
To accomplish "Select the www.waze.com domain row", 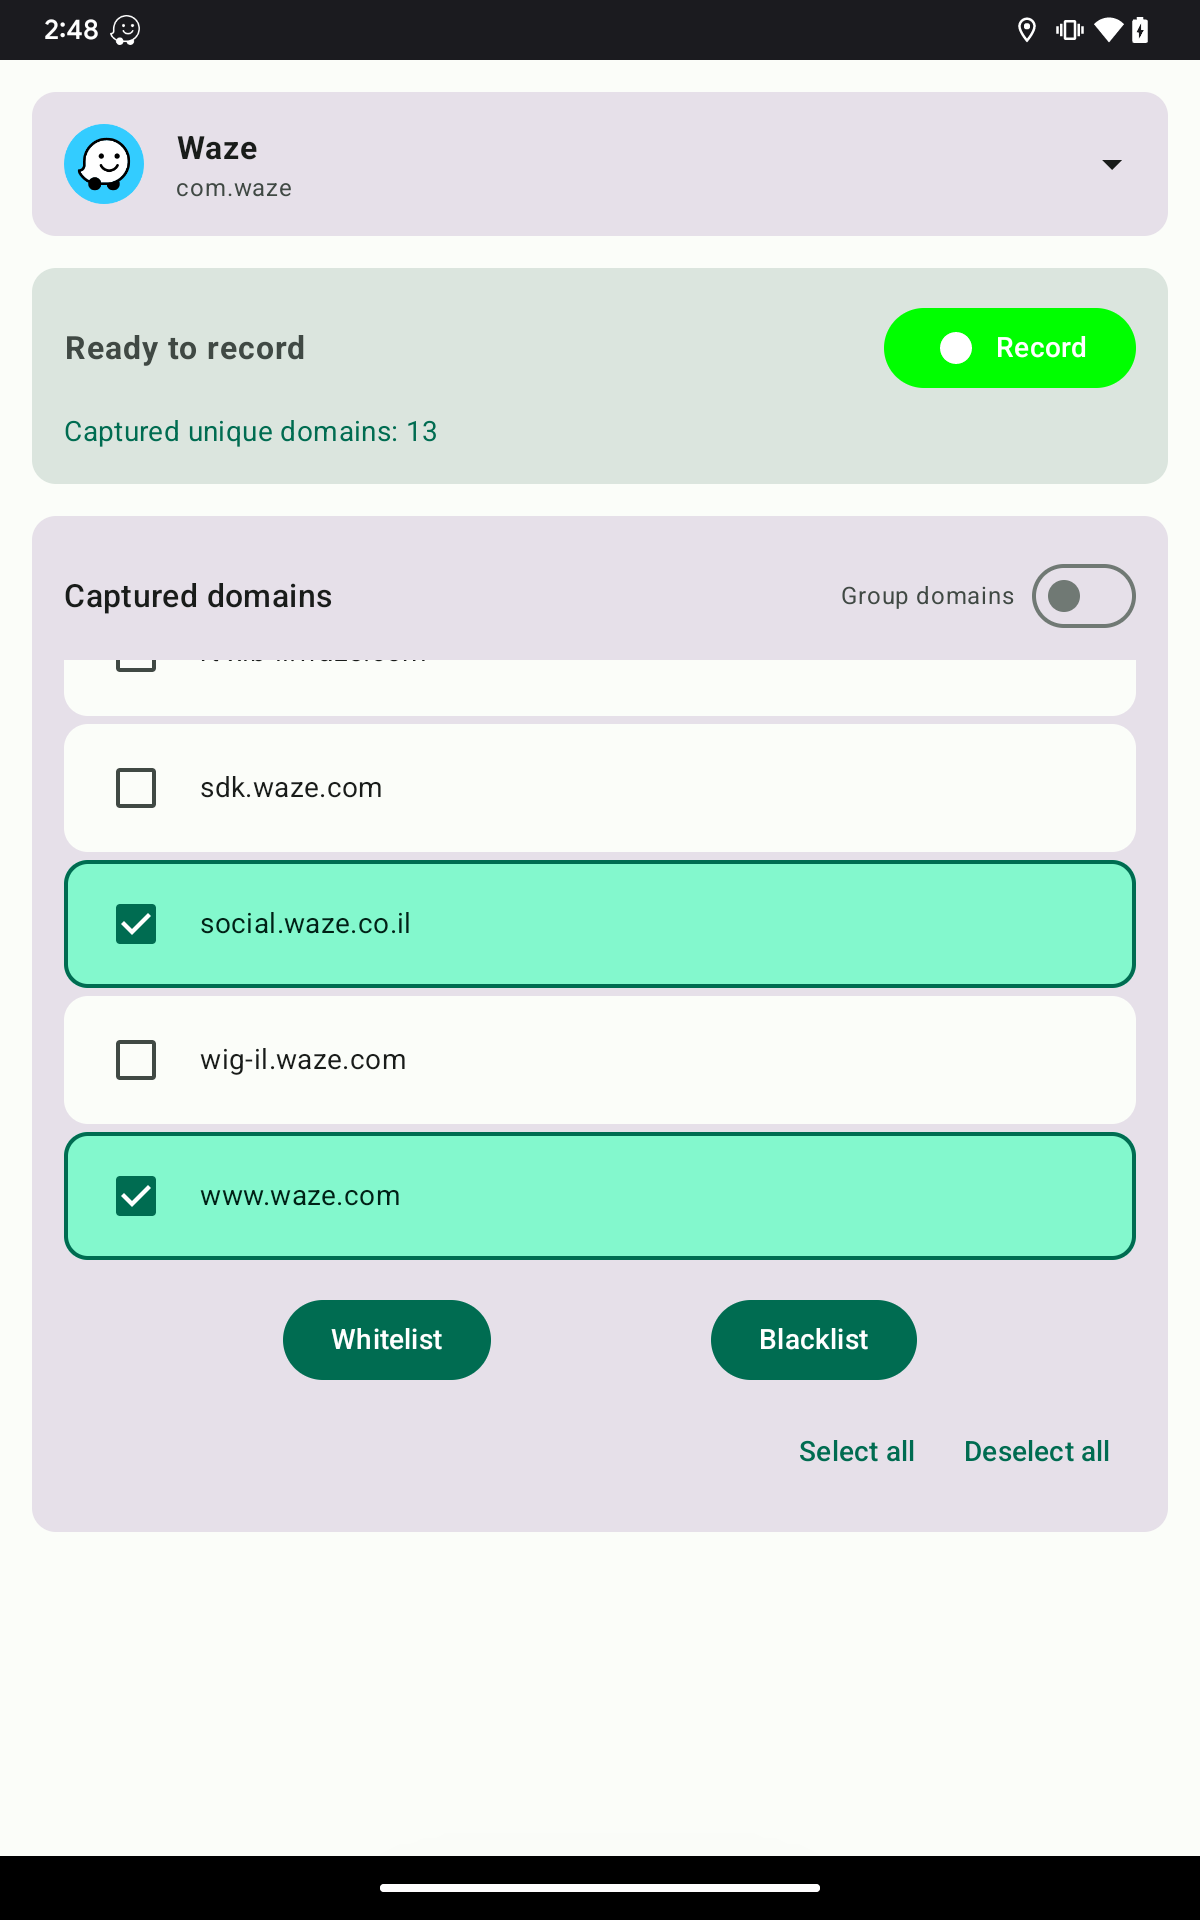I will [x=600, y=1196].
